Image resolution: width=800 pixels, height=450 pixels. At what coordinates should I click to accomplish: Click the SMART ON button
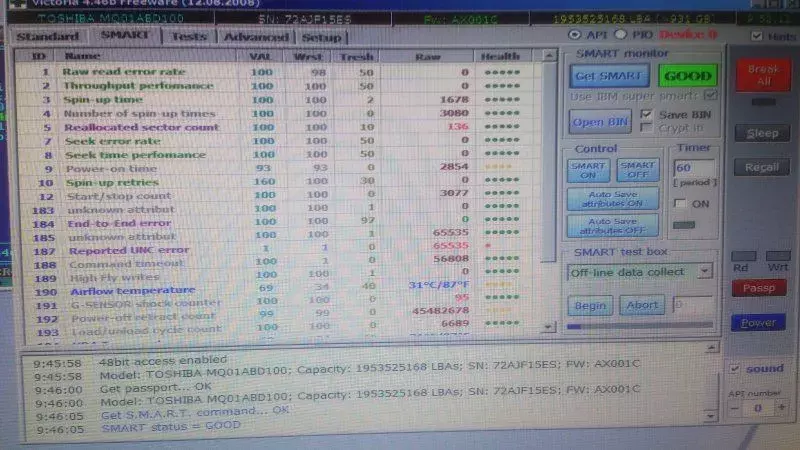(588, 170)
